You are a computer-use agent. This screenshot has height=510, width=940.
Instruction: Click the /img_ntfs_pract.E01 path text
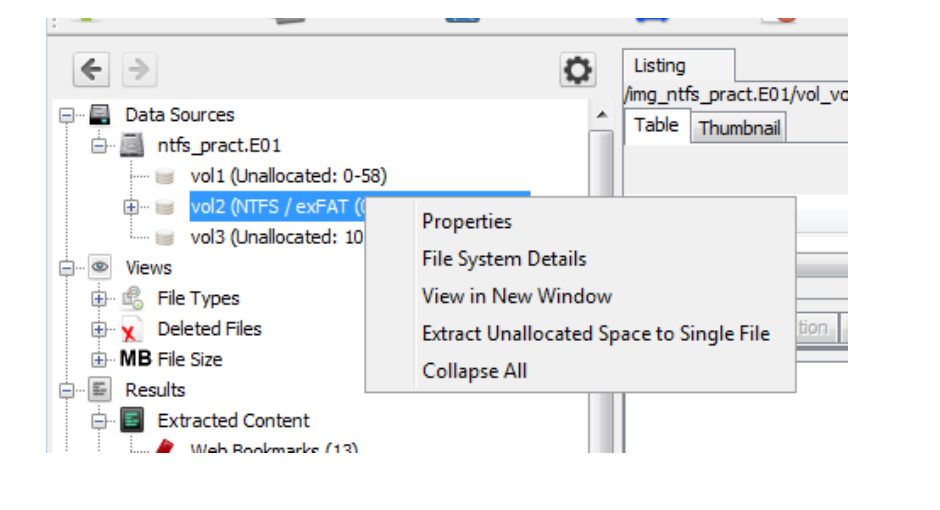pyautogui.click(x=736, y=95)
